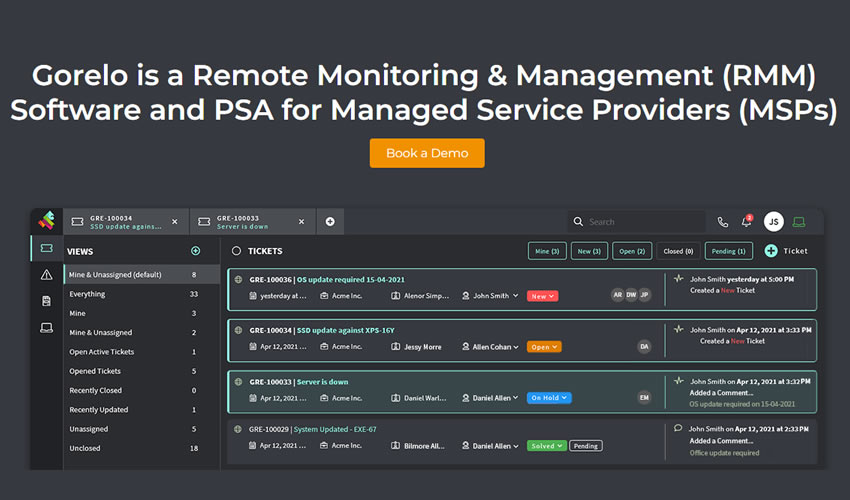
Task: Open ticket GRE-100036 OS update required
Action: [327, 279]
